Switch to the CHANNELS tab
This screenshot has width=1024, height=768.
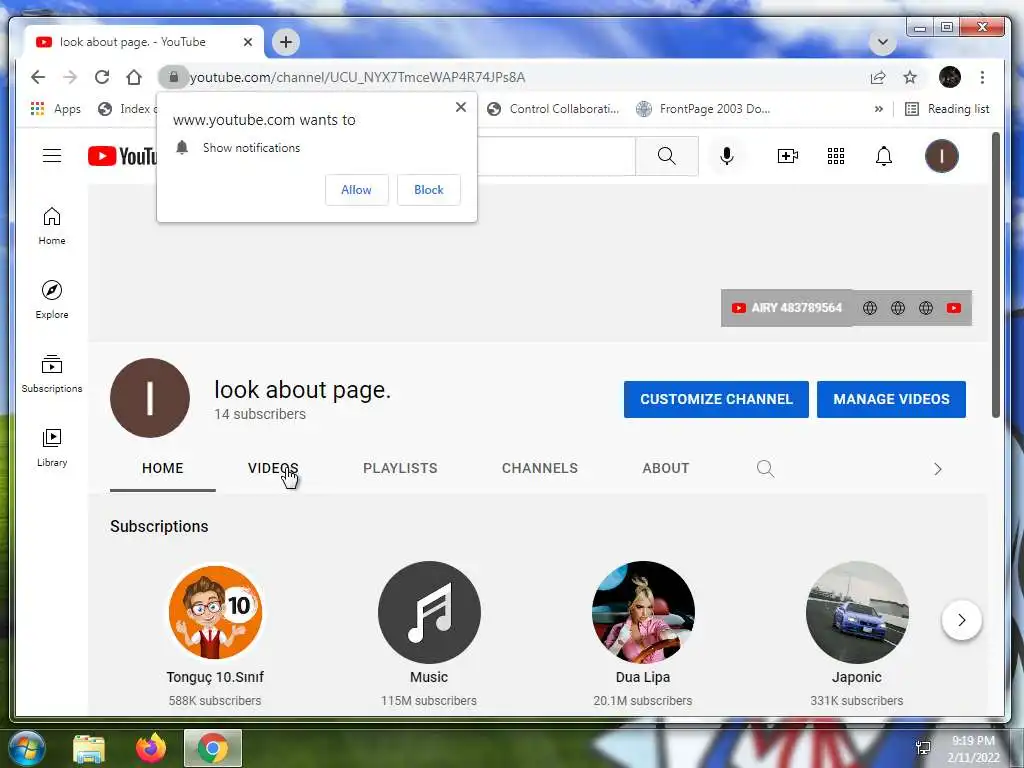coord(540,468)
